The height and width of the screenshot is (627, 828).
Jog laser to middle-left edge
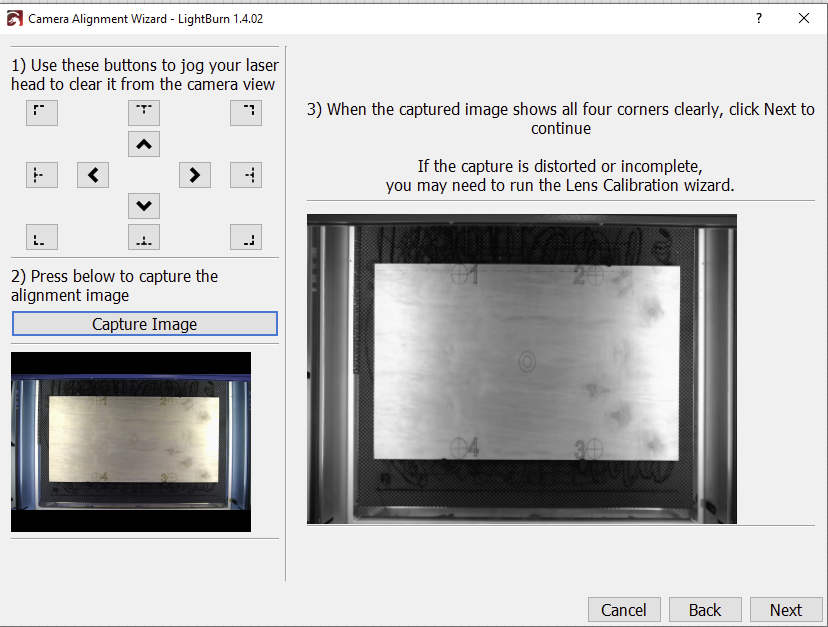42,175
